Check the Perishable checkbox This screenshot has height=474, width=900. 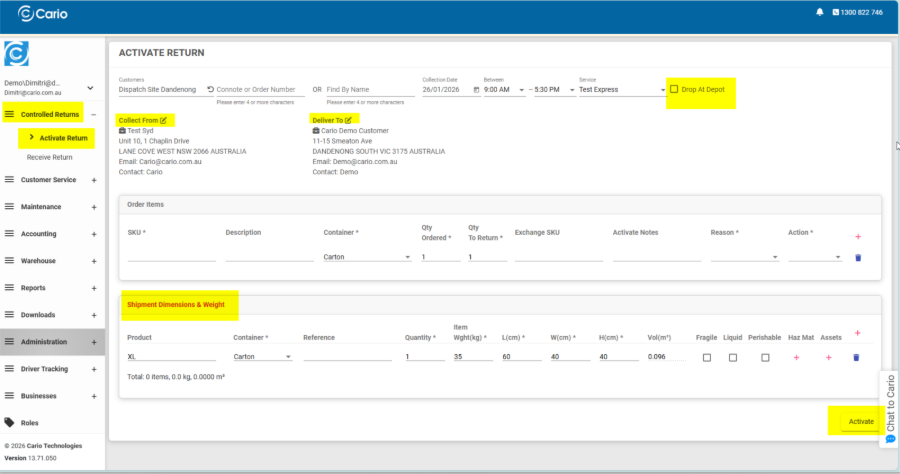click(x=765, y=357)
